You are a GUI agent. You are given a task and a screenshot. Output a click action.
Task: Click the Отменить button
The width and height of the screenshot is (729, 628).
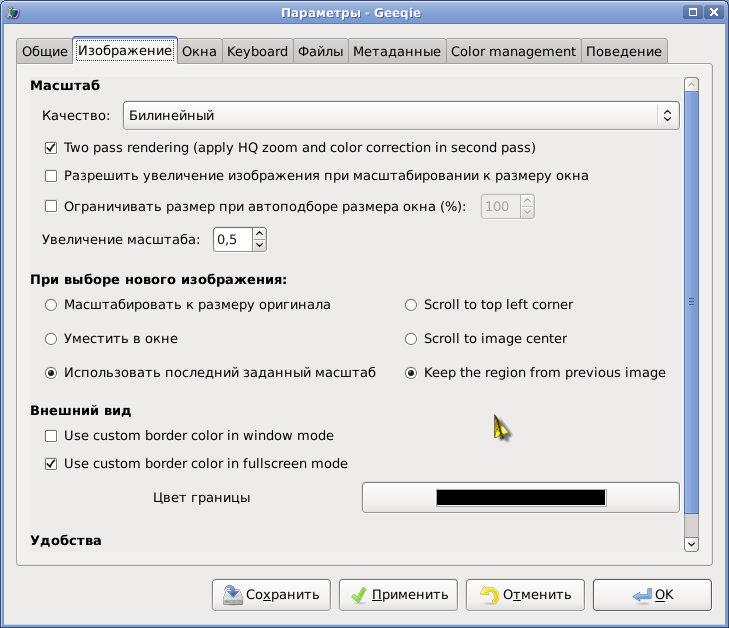pos(525,595)
